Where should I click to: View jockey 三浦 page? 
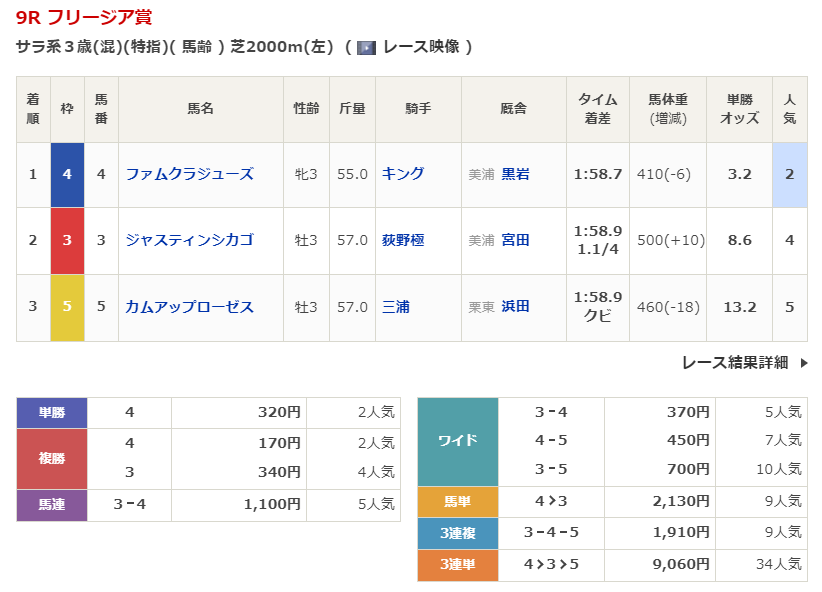tap(395, 307)
